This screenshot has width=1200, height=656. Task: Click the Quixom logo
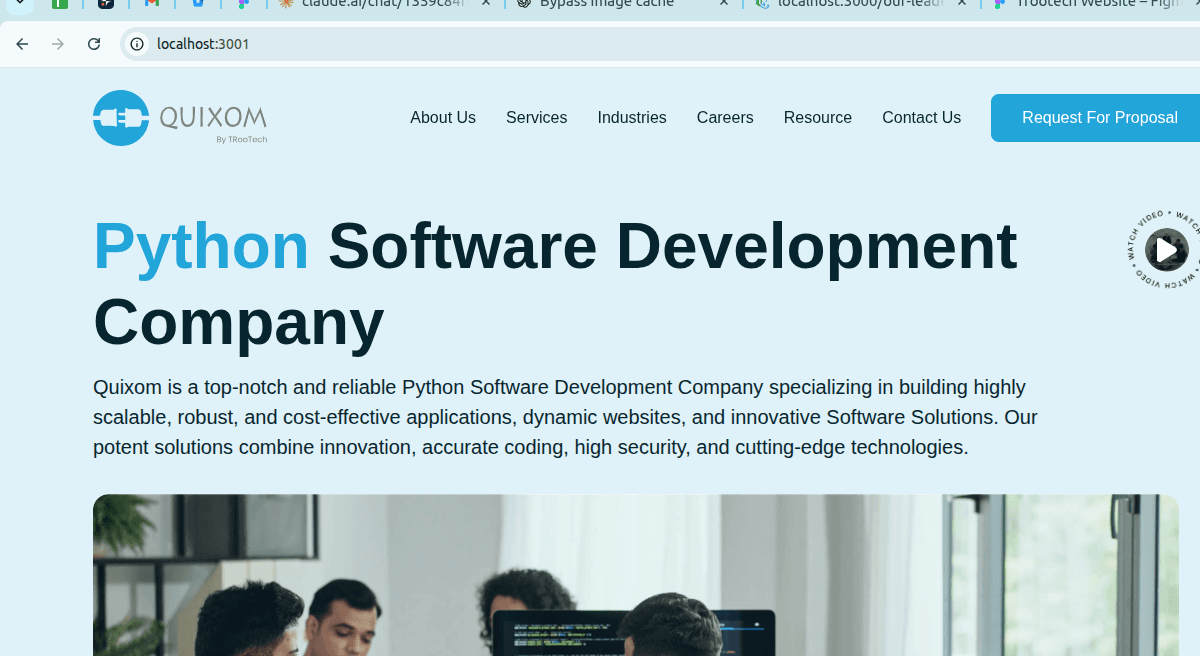pos(180,118)
